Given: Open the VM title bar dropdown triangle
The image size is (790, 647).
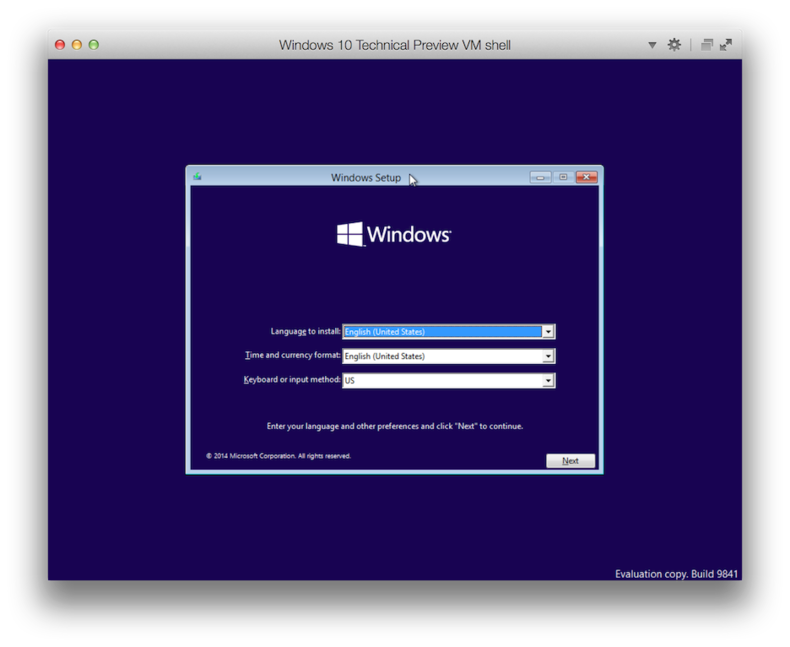Looking at the screenshot, I should tap(652, 45).
